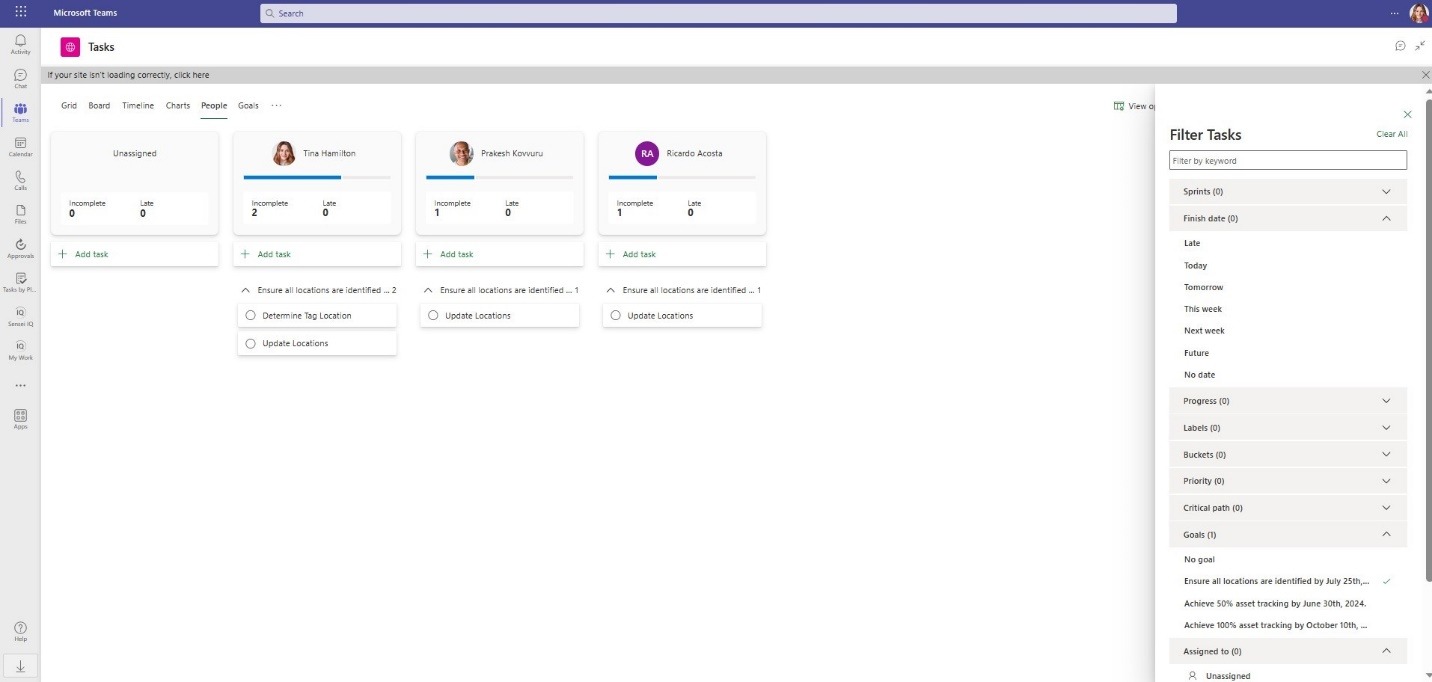Open Tasks by Planner sidebar app
The image size is (1432, 682).
20,283
